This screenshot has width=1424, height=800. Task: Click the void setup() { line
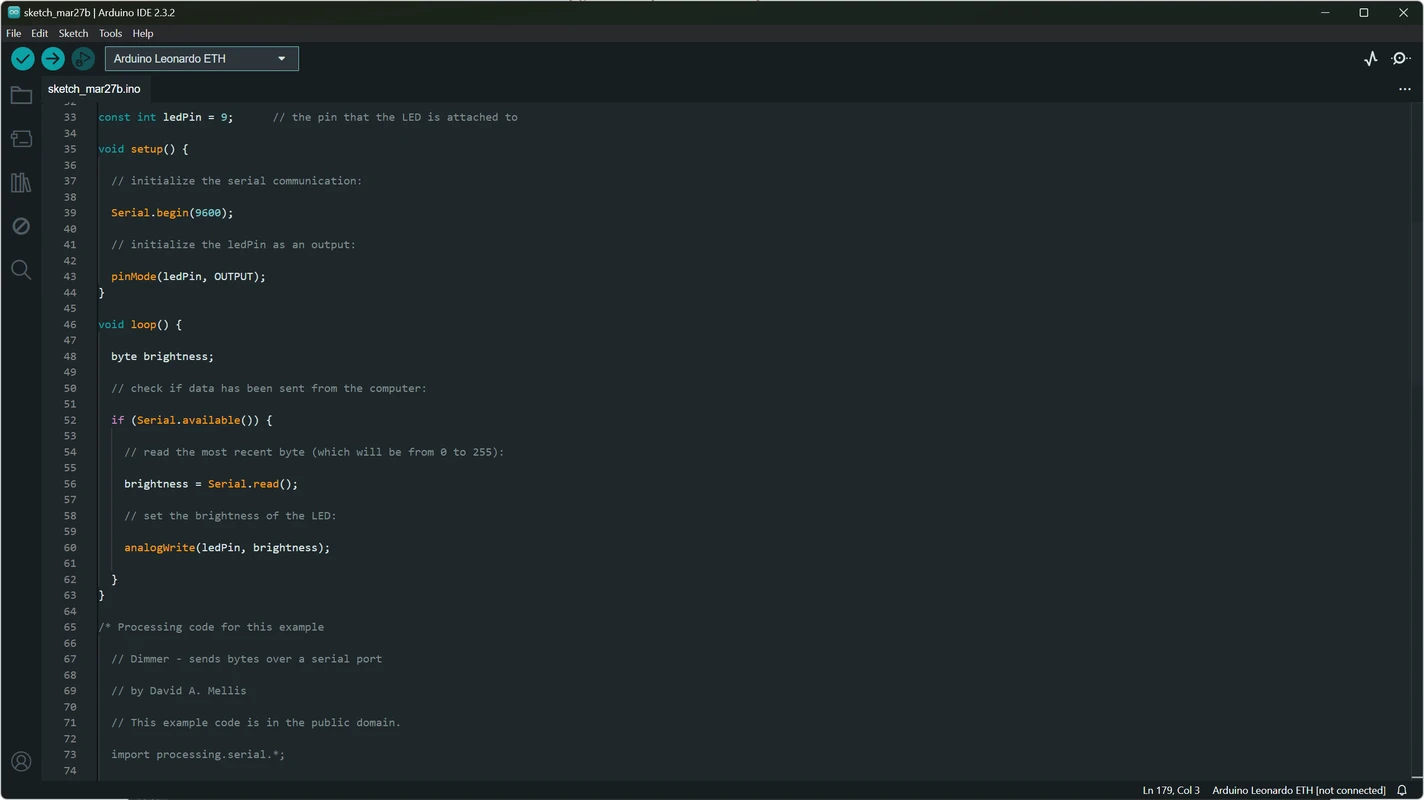coord(143,149)
